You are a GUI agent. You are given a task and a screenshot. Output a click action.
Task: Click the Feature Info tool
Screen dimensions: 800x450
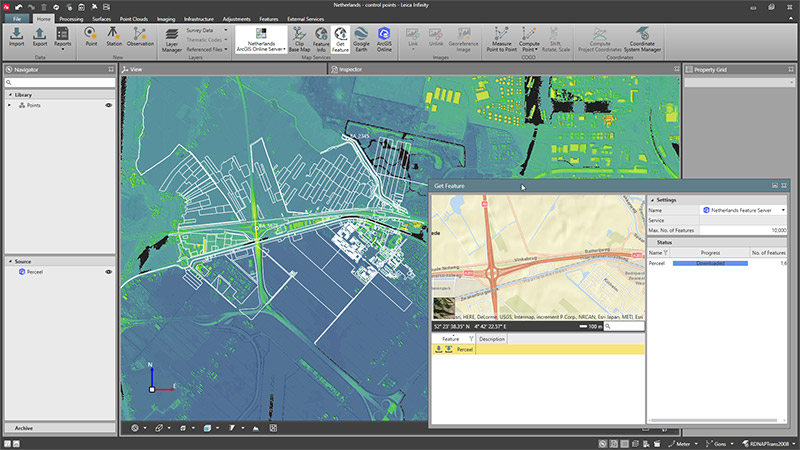point(321,39)
